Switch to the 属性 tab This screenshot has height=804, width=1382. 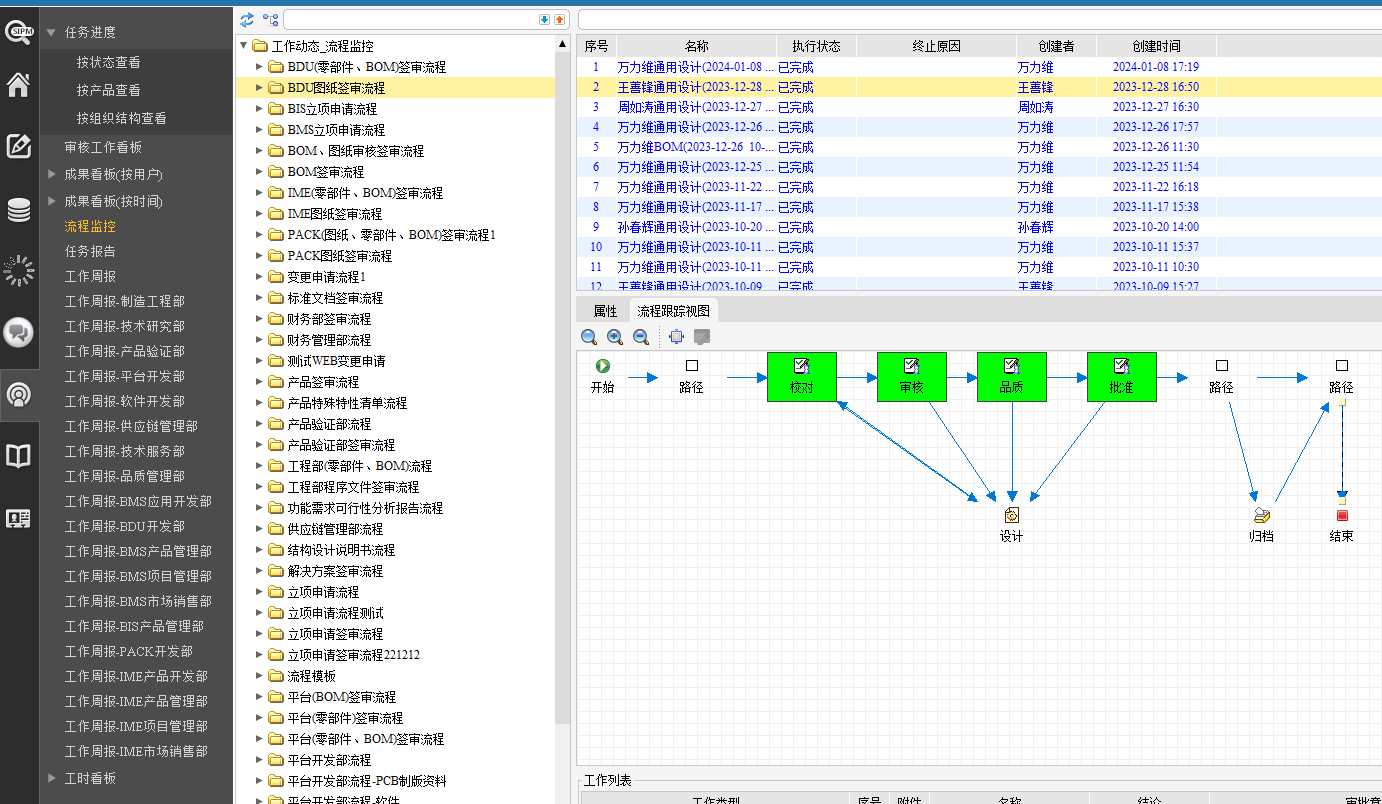click(605, 311)
